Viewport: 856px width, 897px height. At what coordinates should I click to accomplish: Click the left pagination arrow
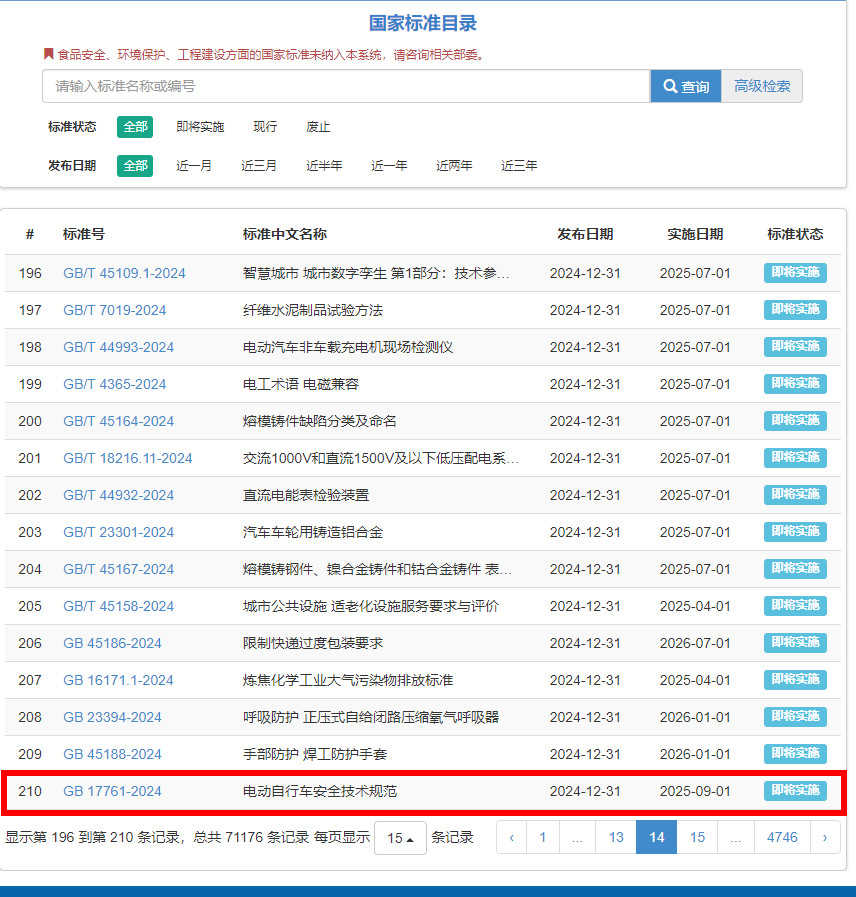pos(511,837)
